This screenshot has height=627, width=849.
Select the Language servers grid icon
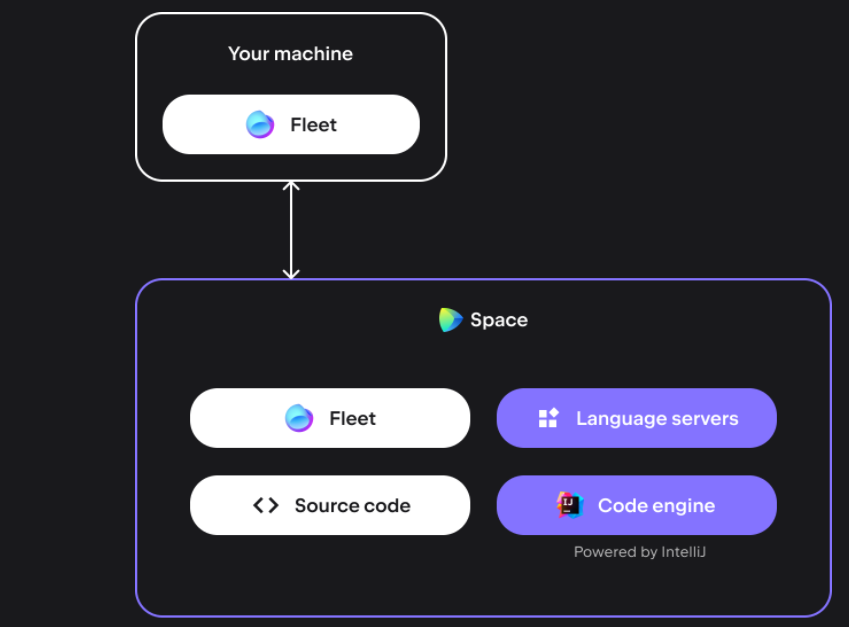tap(547, 418)
